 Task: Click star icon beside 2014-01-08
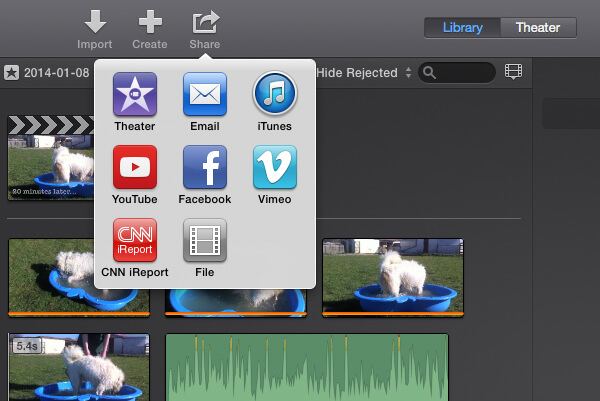coord(11,73)
